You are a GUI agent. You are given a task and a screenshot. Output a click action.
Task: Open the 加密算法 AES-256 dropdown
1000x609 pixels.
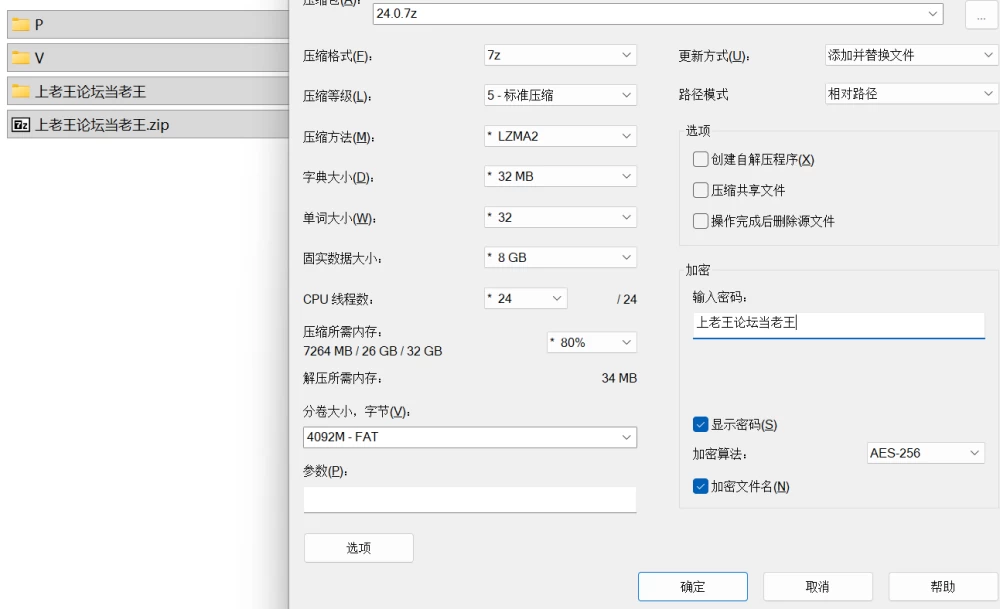[x=925, y=453]
